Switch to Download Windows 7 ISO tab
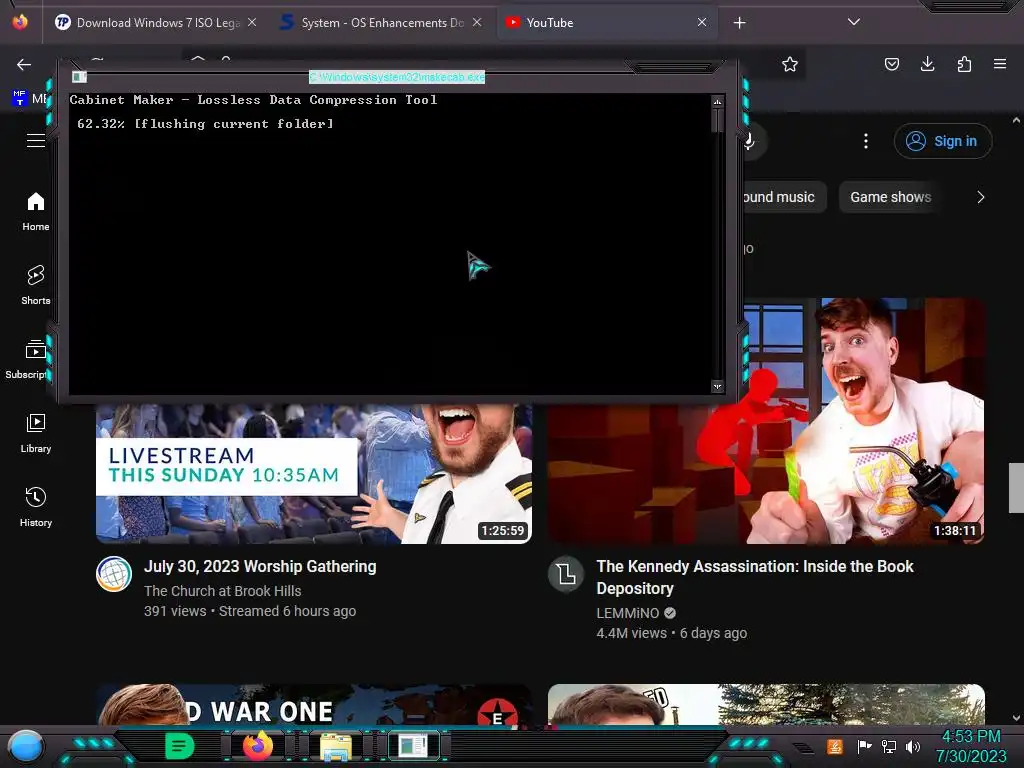This screenshot has width=1024, height=768. (x=157, y=23)
